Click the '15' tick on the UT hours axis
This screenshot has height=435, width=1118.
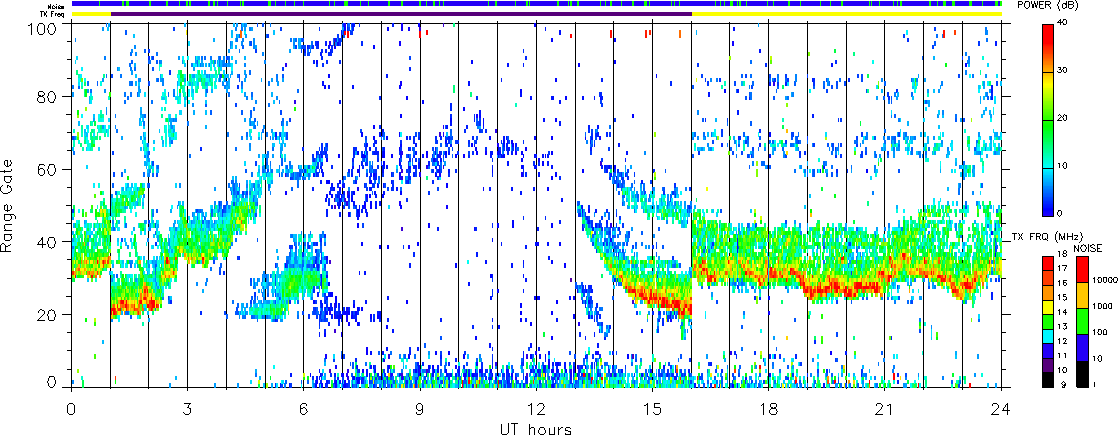652,409
